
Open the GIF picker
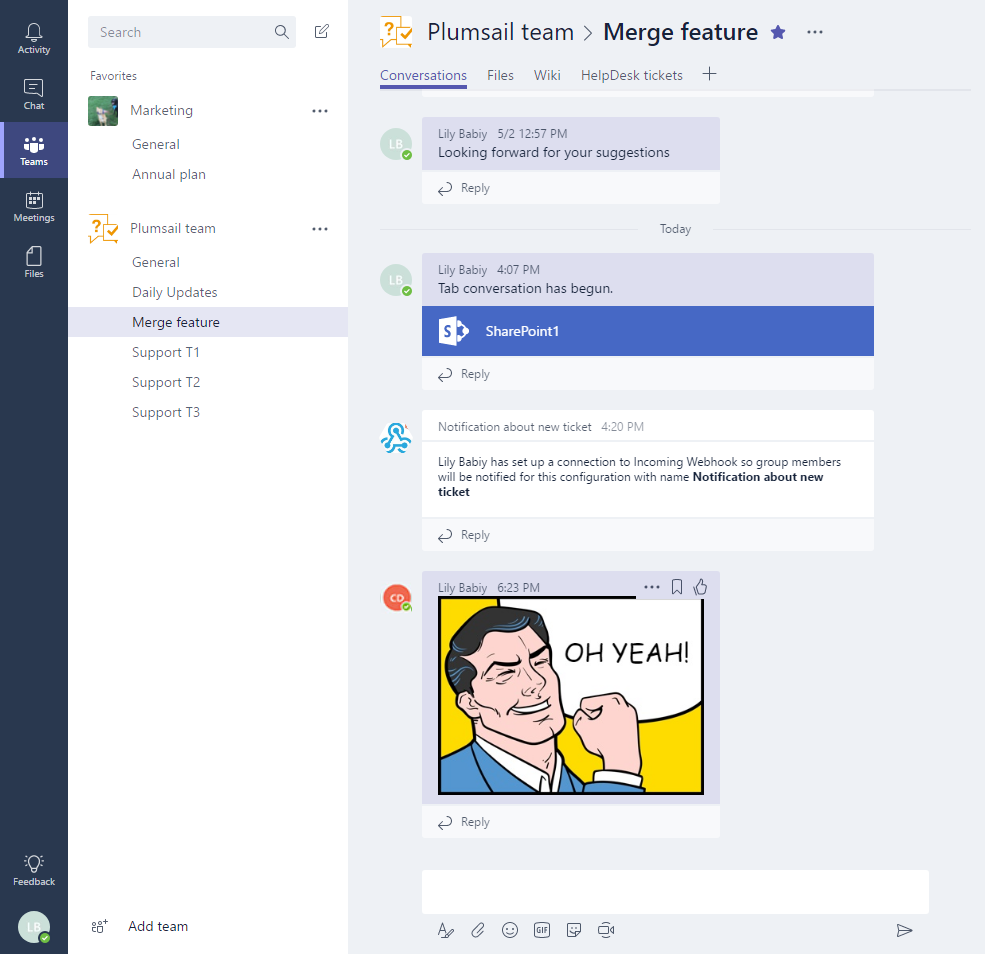541,930
